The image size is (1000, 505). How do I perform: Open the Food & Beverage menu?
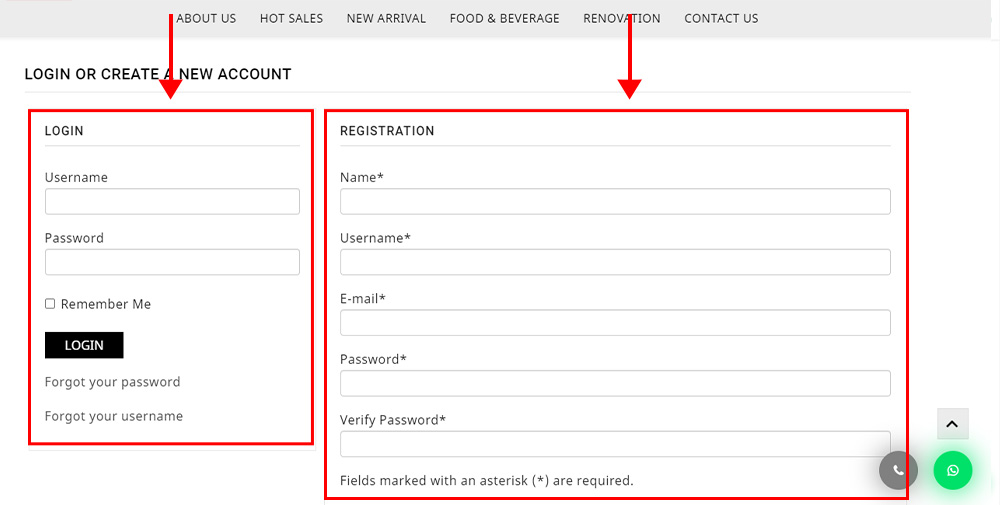coord(504,18)
